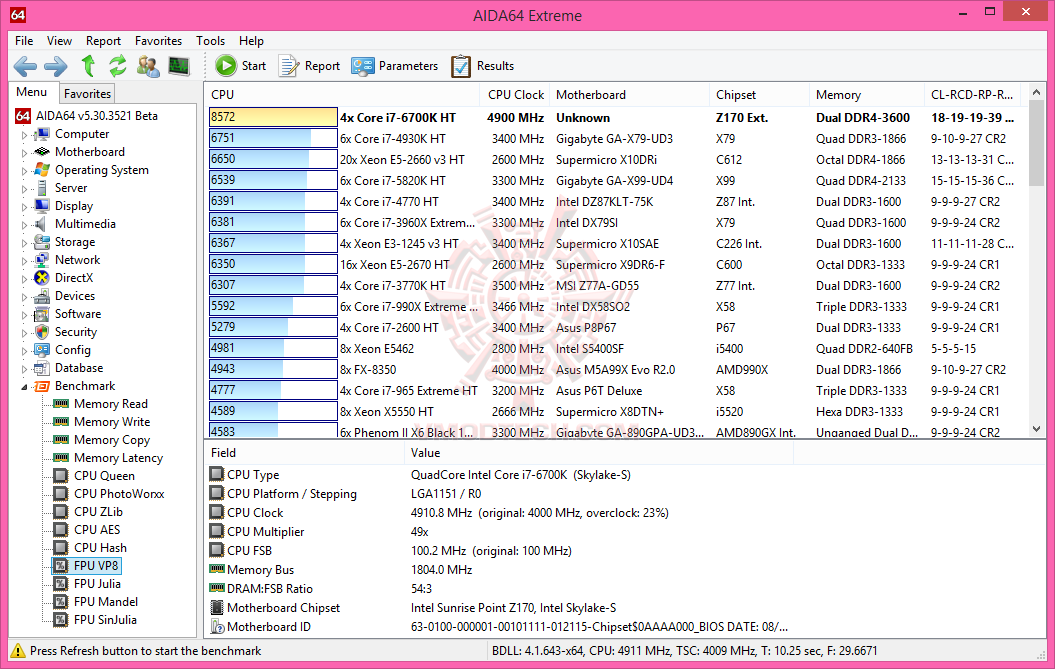Screen dimensions: 1055x669
Task: Click the green Up arrow icon
Action: click(x=88, y=66)
